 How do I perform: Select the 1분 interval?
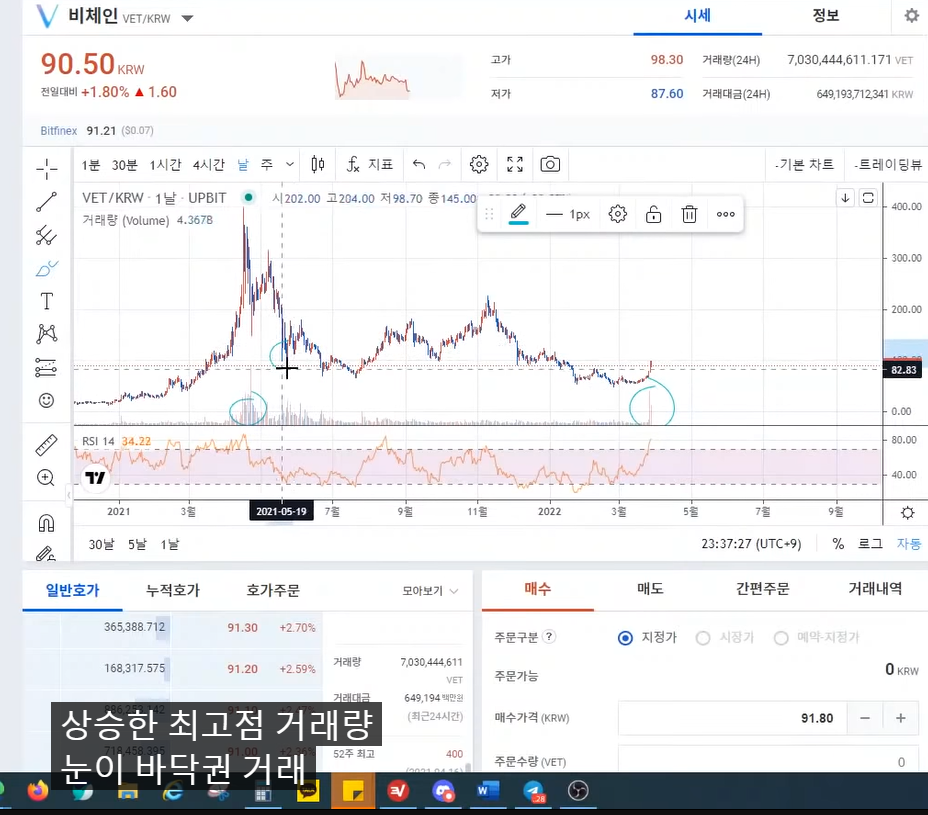point(91,165)
